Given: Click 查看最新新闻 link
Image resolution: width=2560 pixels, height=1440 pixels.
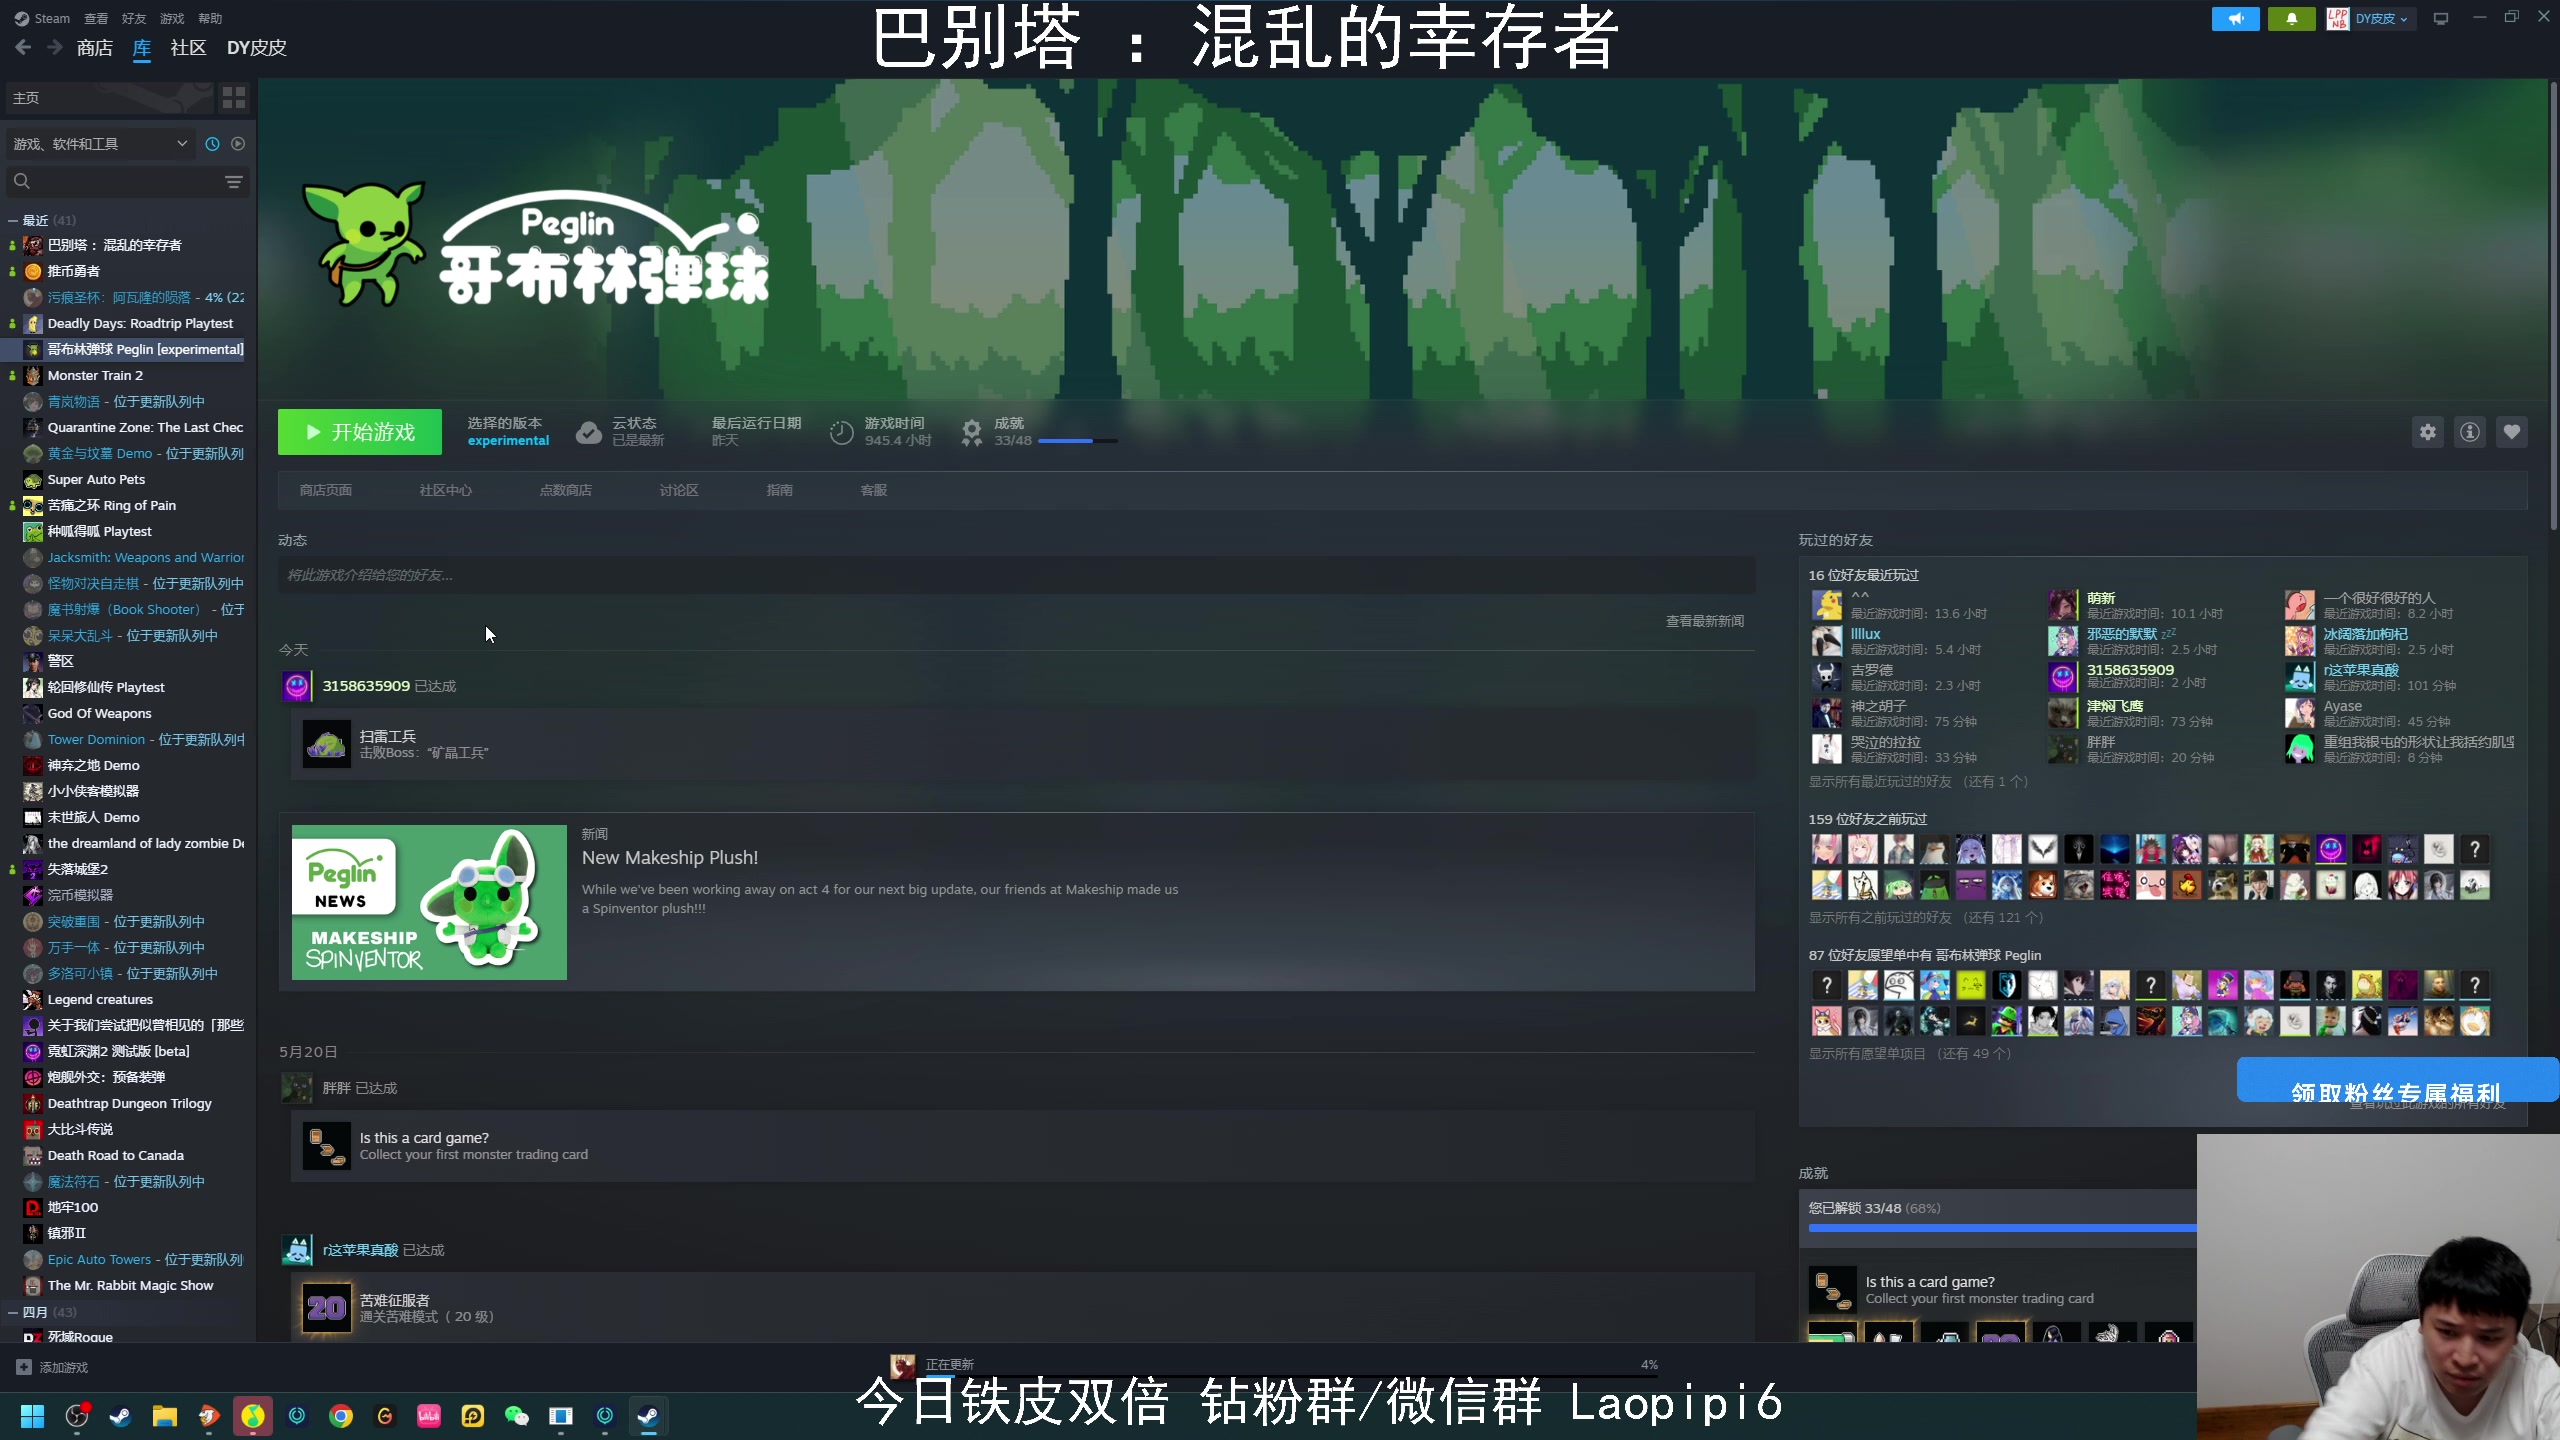Looking at the screenshot, I should 1705,621.
